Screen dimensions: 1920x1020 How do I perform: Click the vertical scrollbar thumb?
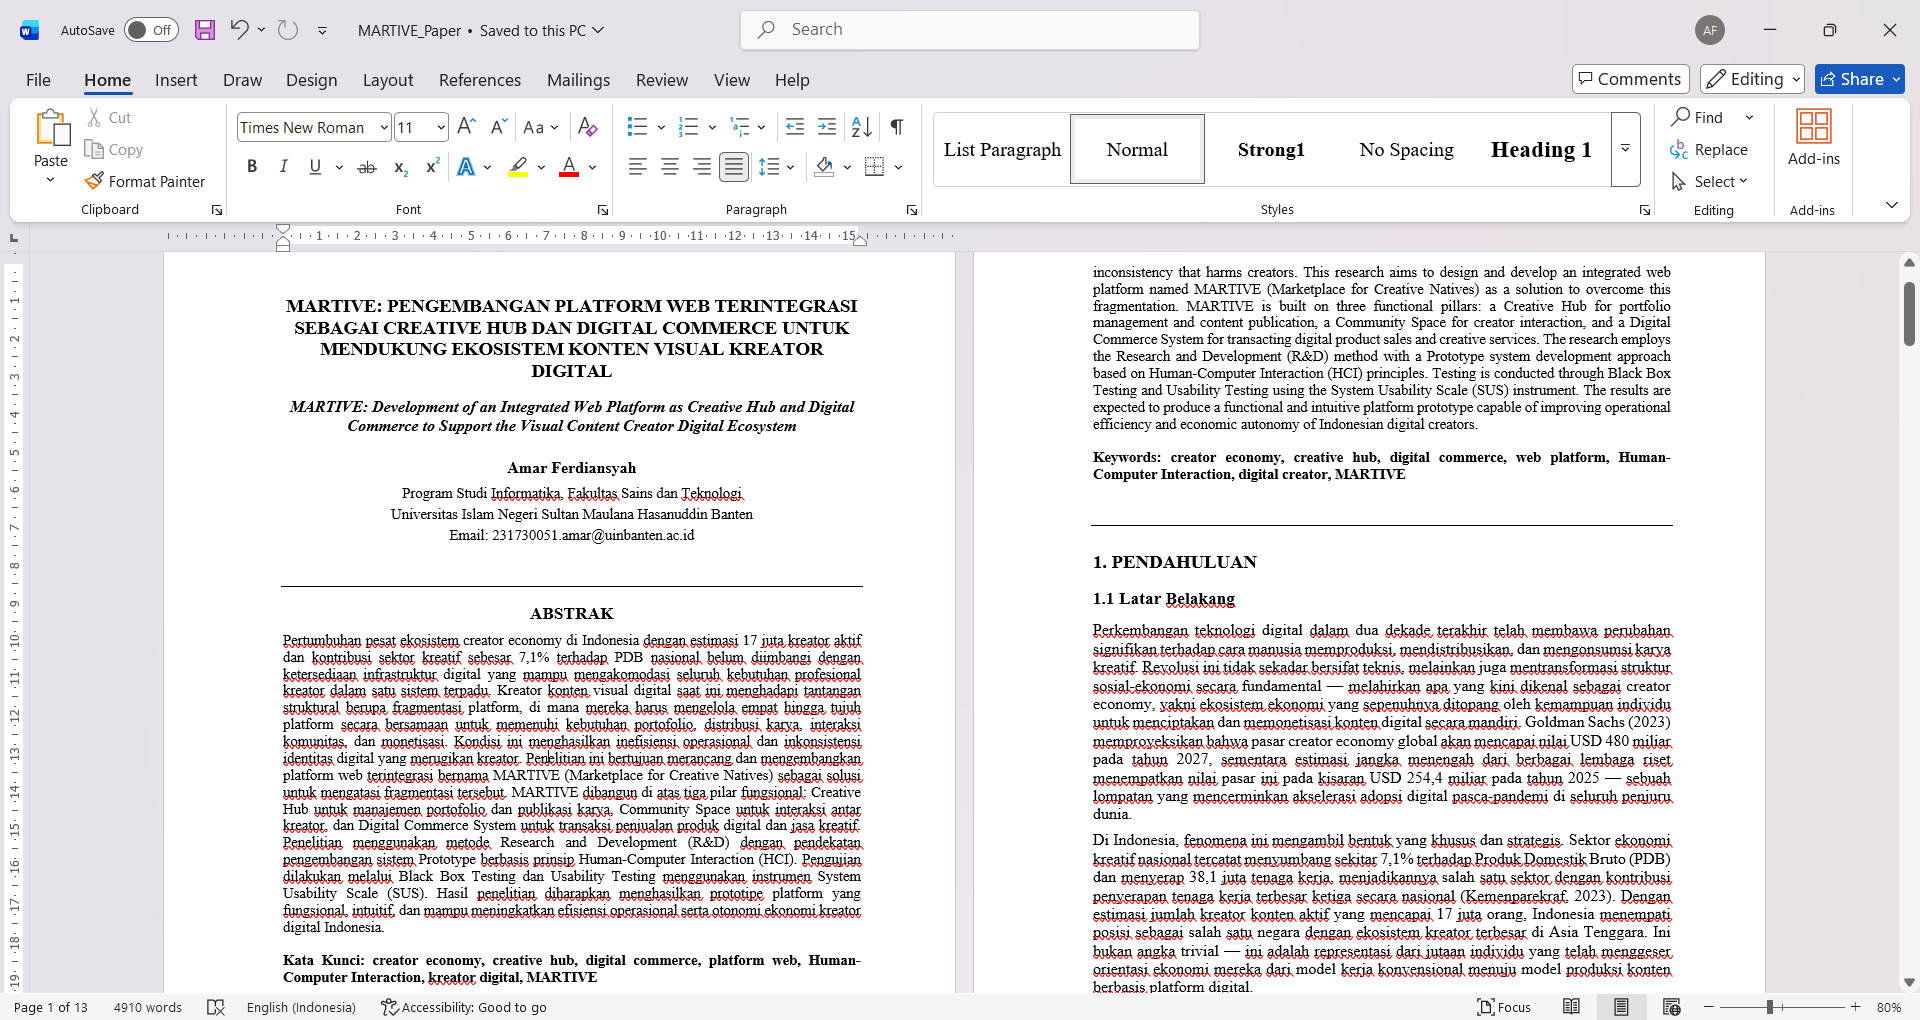coord(1909,313)
